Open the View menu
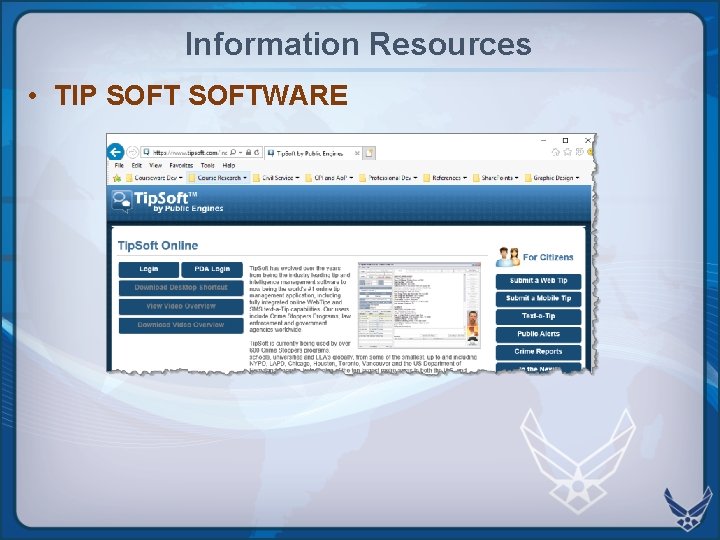720x540 pixels. 156,165
